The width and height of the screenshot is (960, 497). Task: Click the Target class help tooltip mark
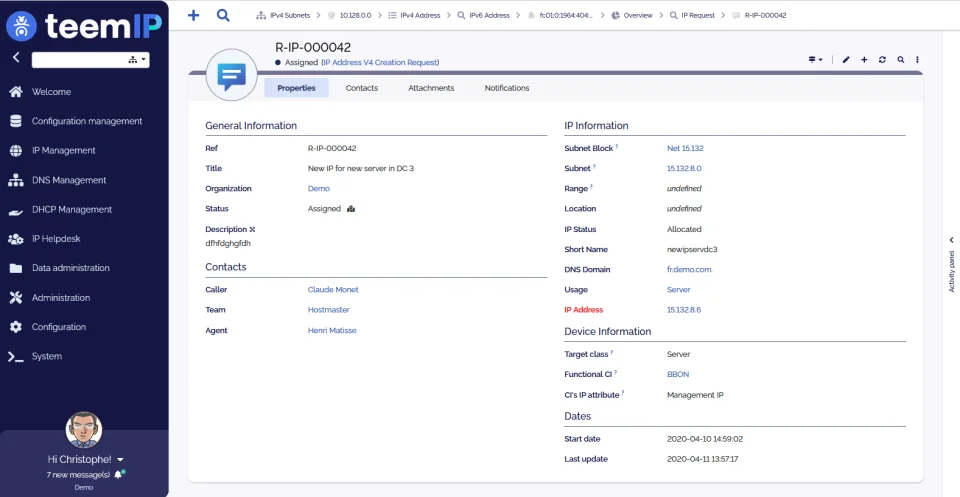(612, 353)
